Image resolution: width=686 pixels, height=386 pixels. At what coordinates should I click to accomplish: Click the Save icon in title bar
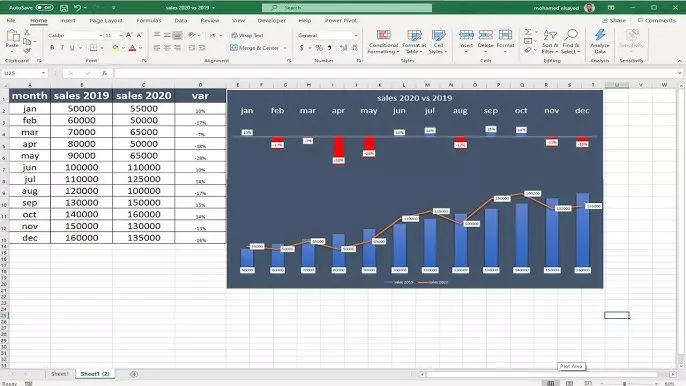pos(63,8)
